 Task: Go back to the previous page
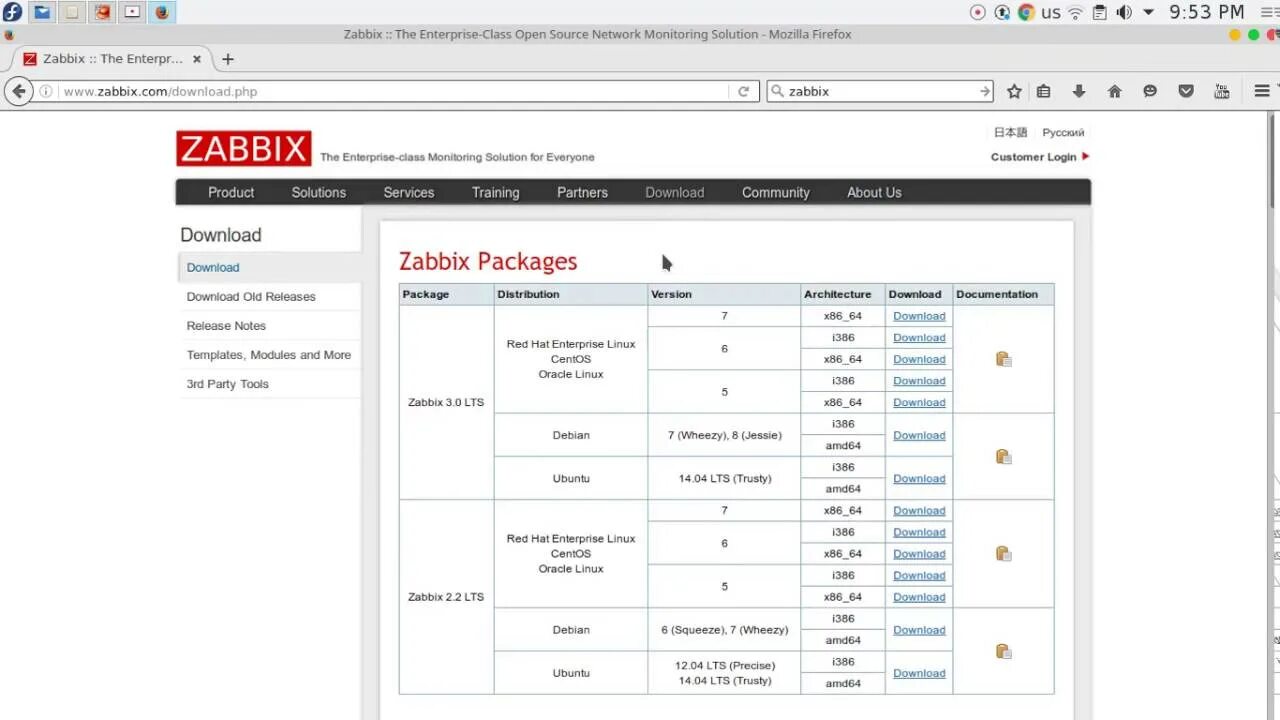18,91
